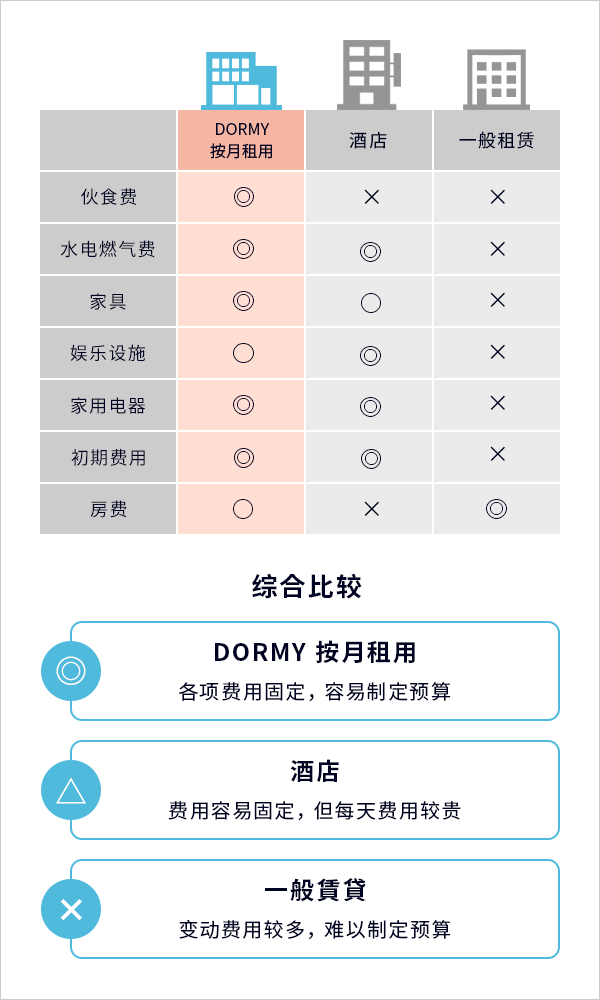Open the 一般賃貸 summary card
This screenshot has height=1000, width=600.
(315, 909)
